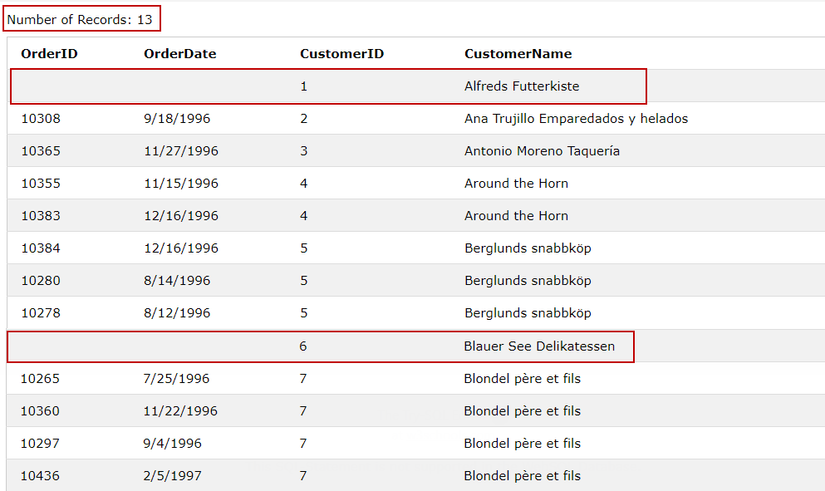Select order ID 10365
Image resolution: width=825 pixels, height=491 pixels.
click(x=41, y=151)
